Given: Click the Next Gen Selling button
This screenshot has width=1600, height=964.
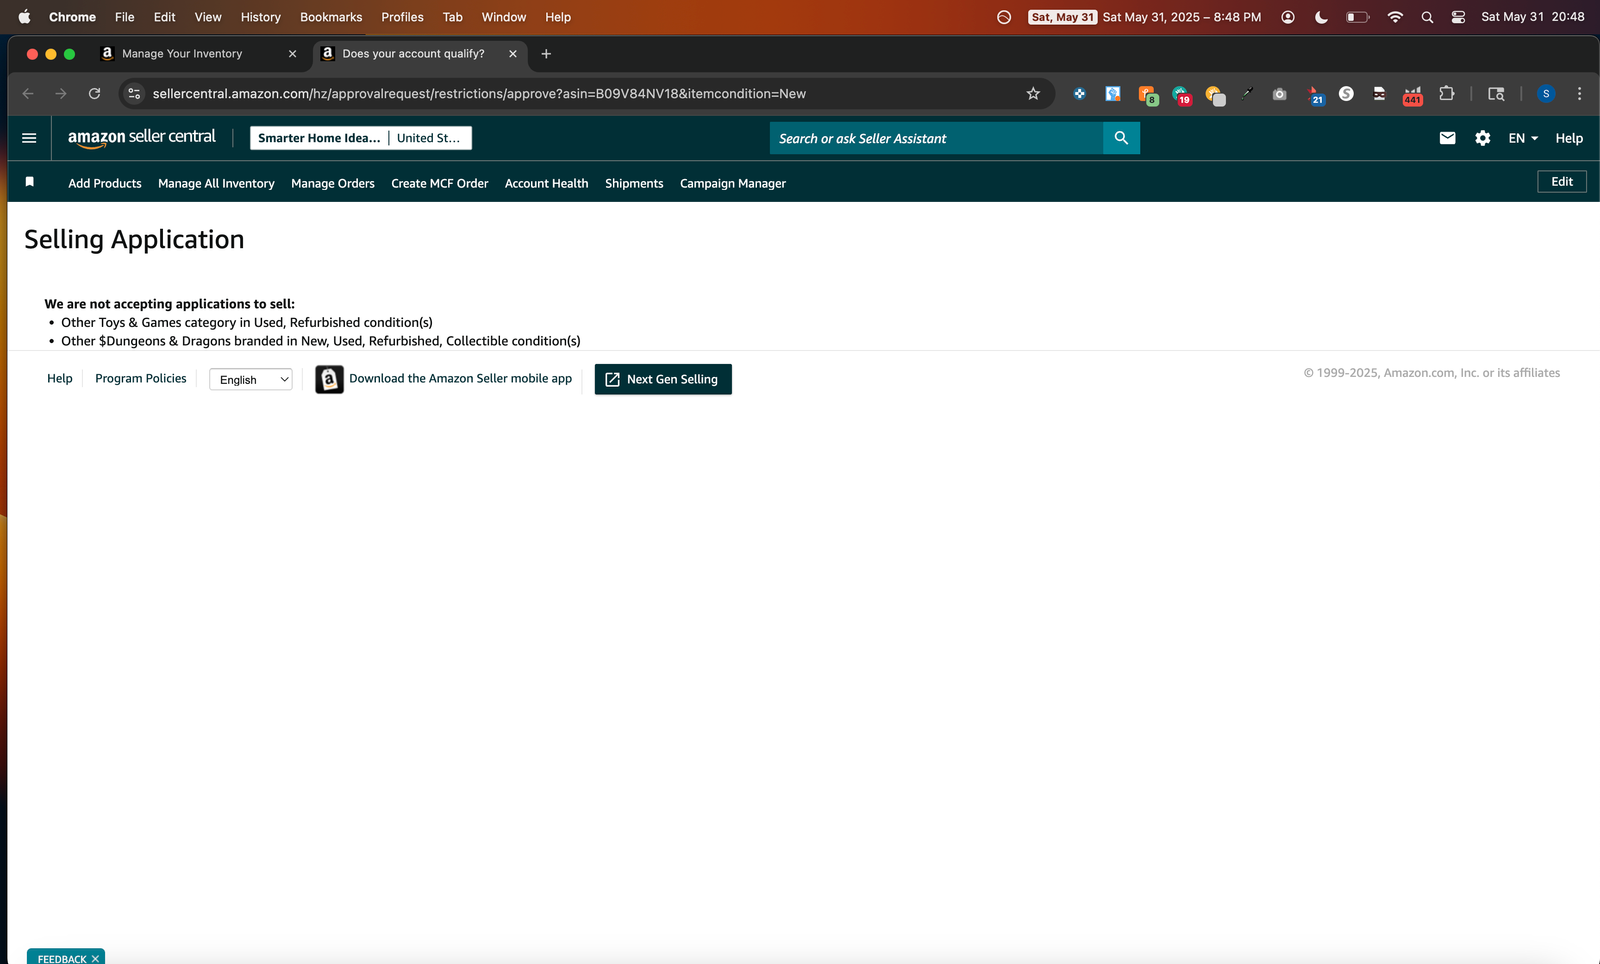Looking at the screenshot, I should (x=663, y=379).
